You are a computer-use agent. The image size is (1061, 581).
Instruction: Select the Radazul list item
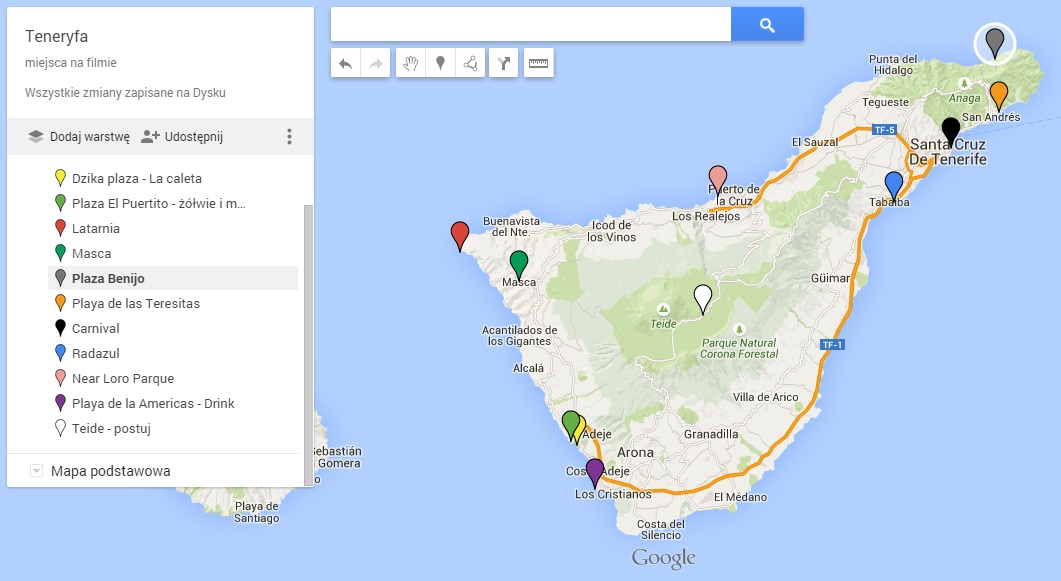[173, 354]
